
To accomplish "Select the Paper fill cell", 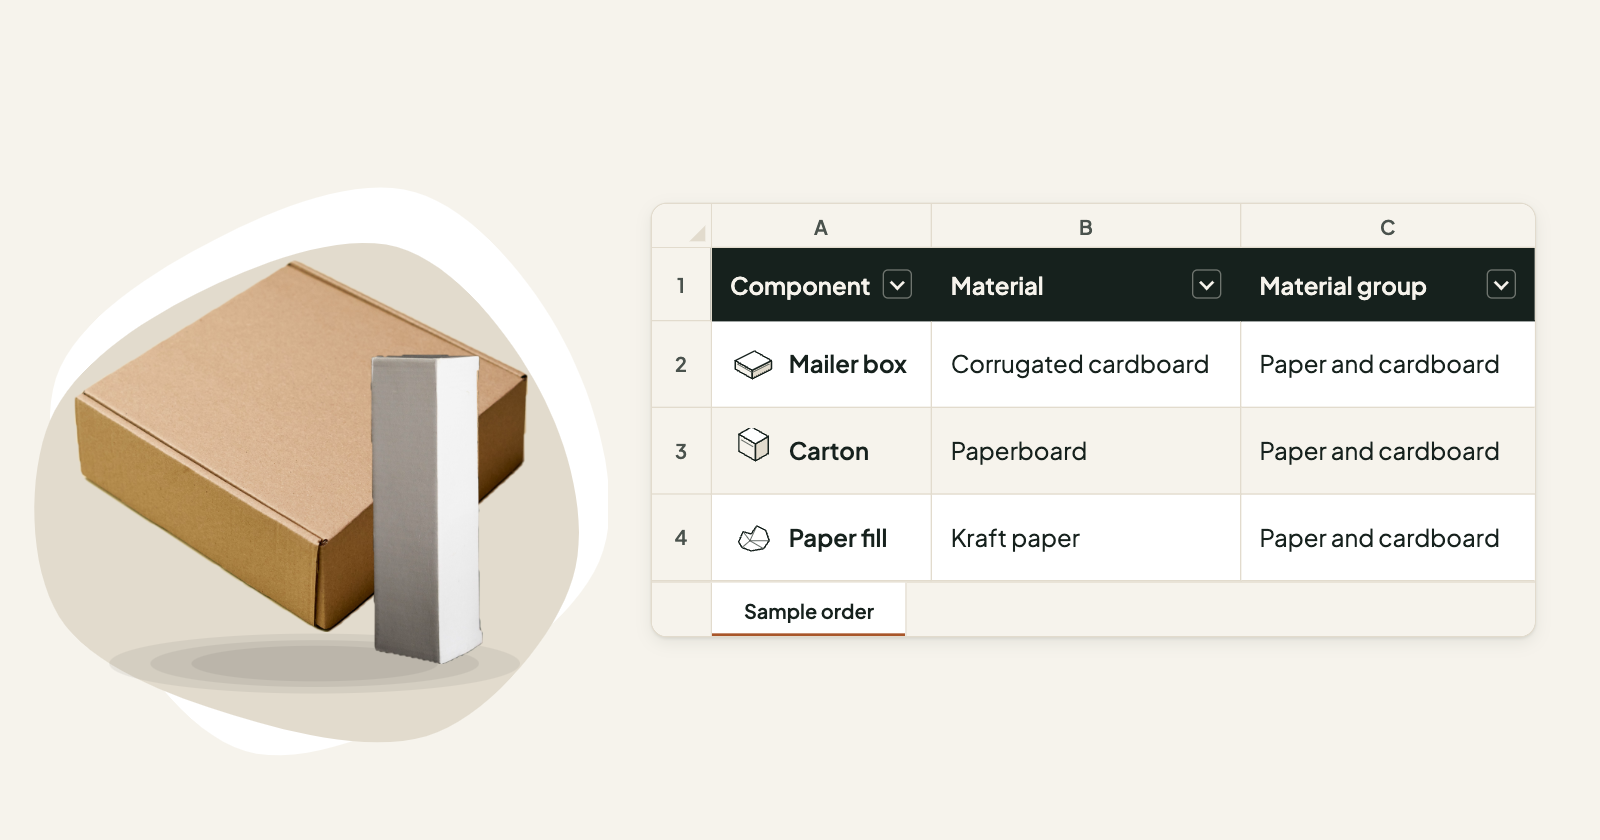I will point(821,538).
